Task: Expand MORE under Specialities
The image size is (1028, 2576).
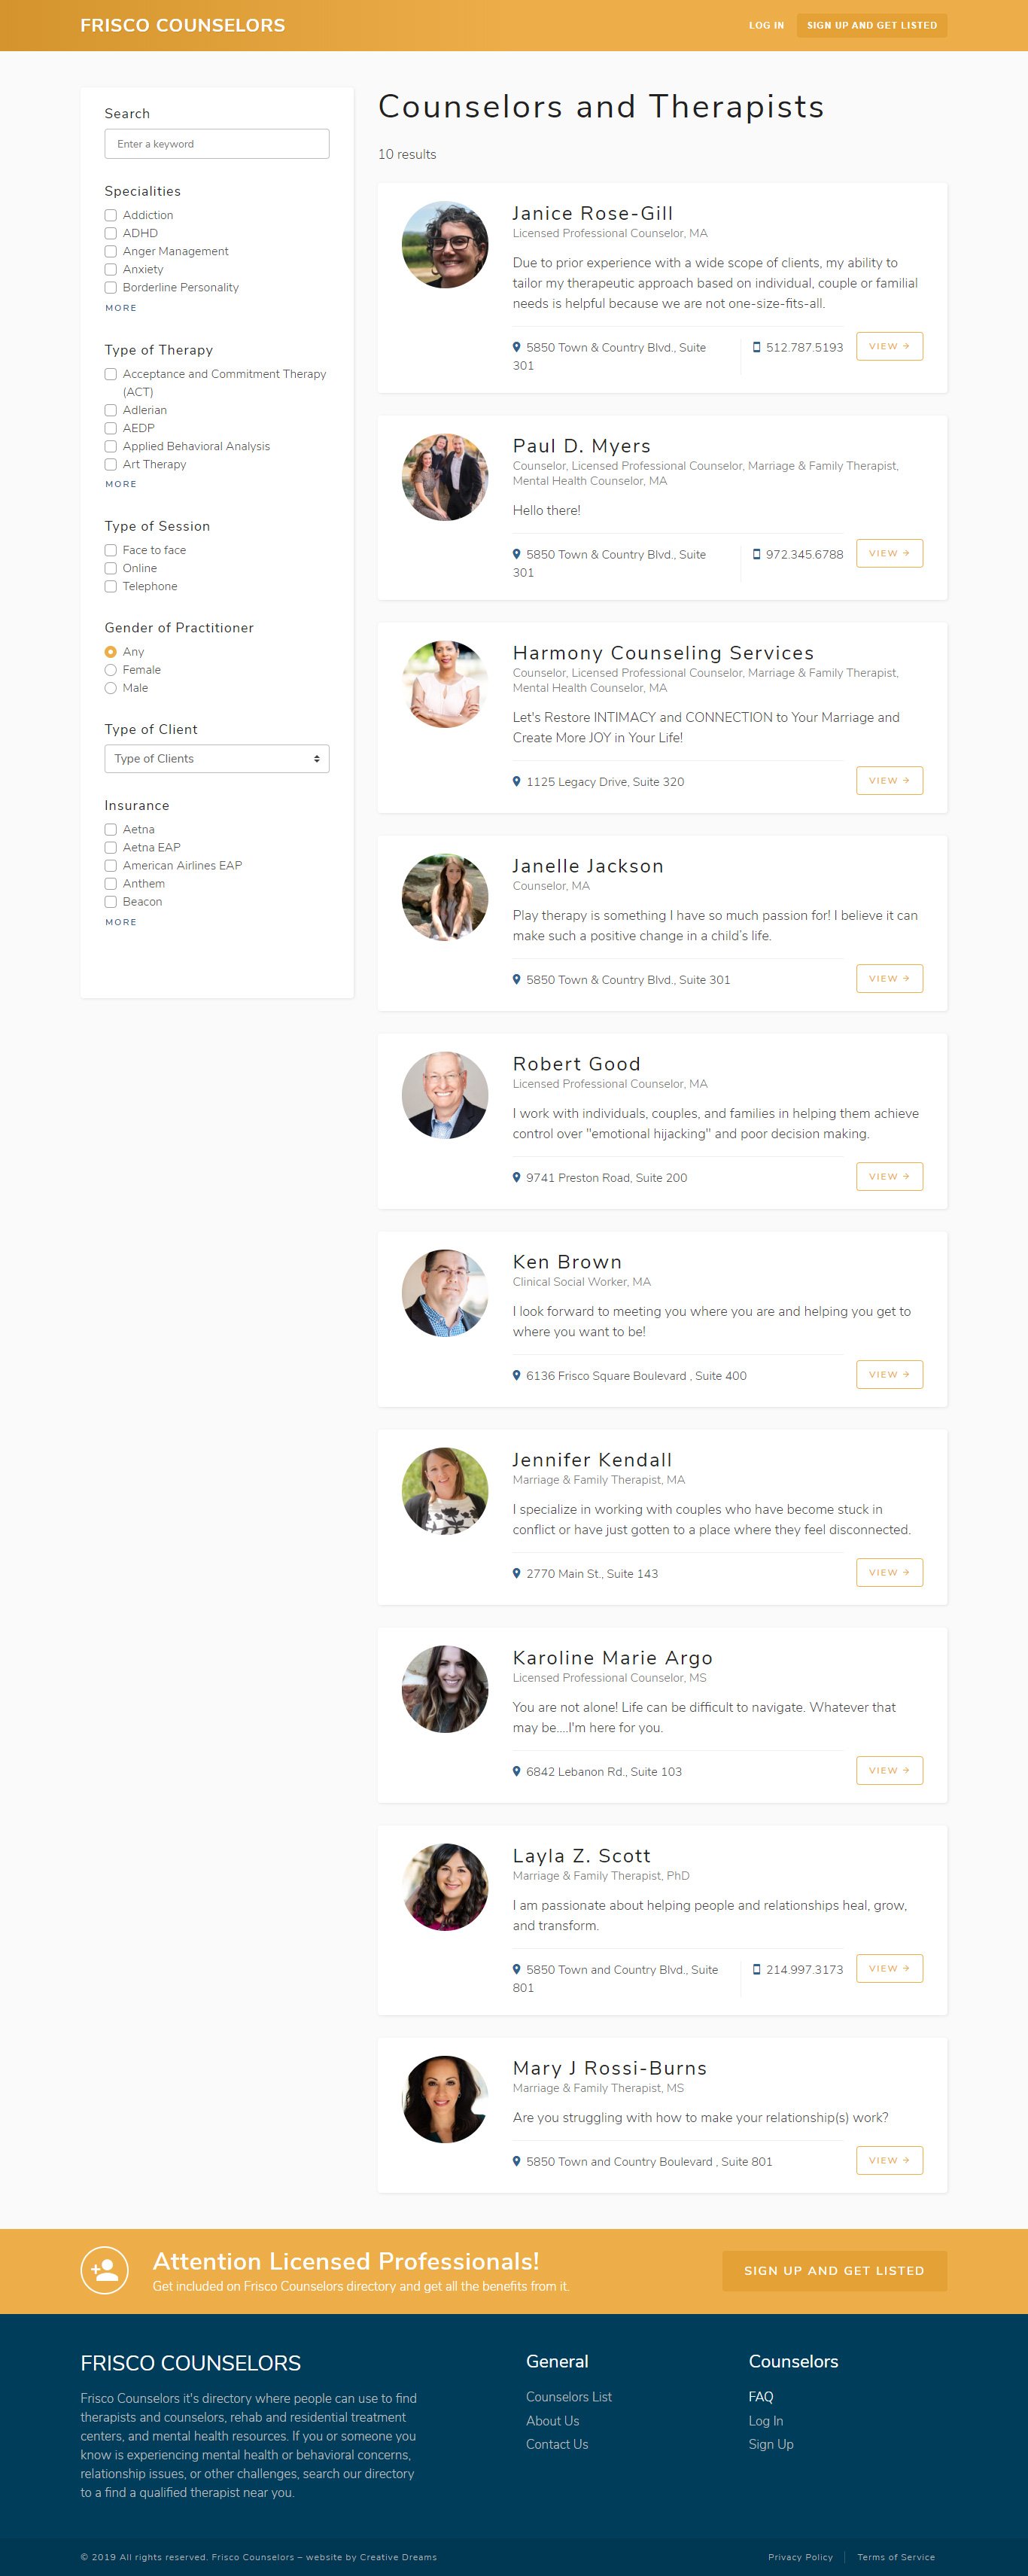Action: coord(121,308)
